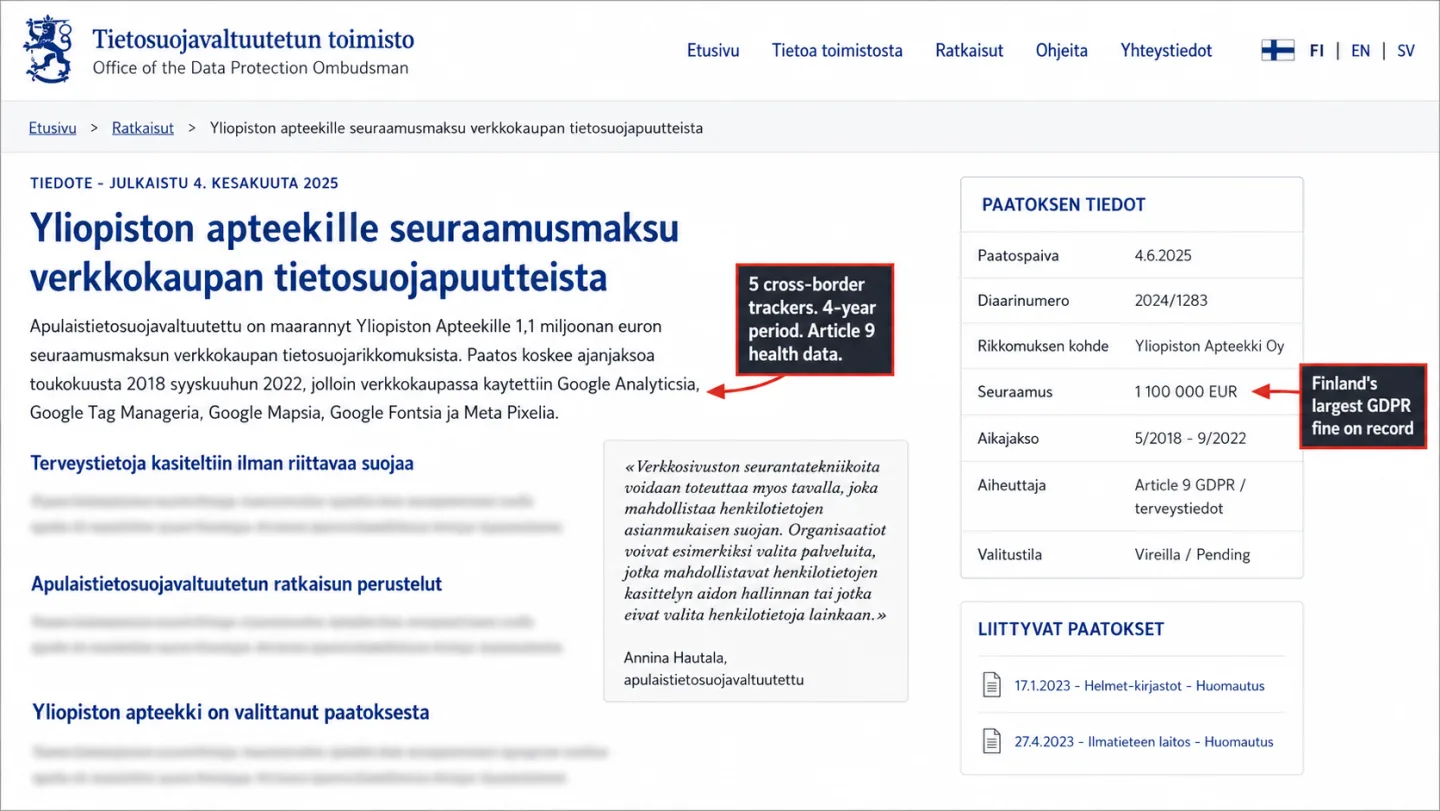Switch language to EN
Screen dimensions: 1440x811
pos(1360,50)
